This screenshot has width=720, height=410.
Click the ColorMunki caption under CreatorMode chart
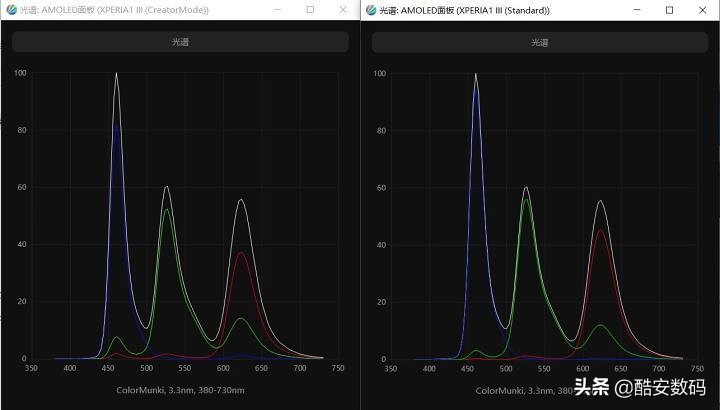pyautogui.click(x=180, y=389)
